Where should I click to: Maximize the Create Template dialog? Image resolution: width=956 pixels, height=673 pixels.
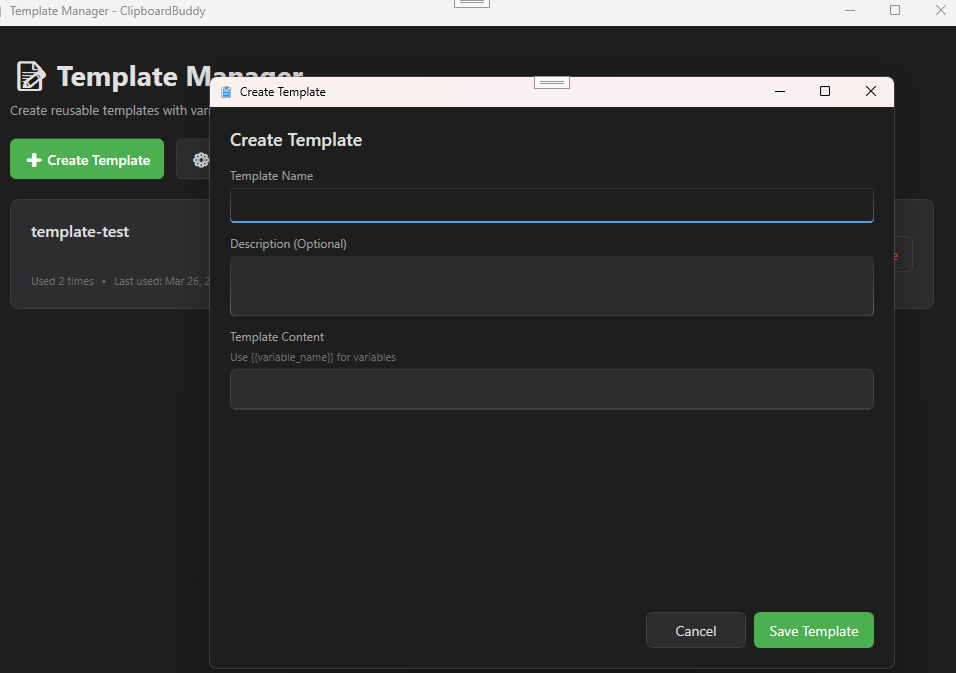[x=824, y=91]
